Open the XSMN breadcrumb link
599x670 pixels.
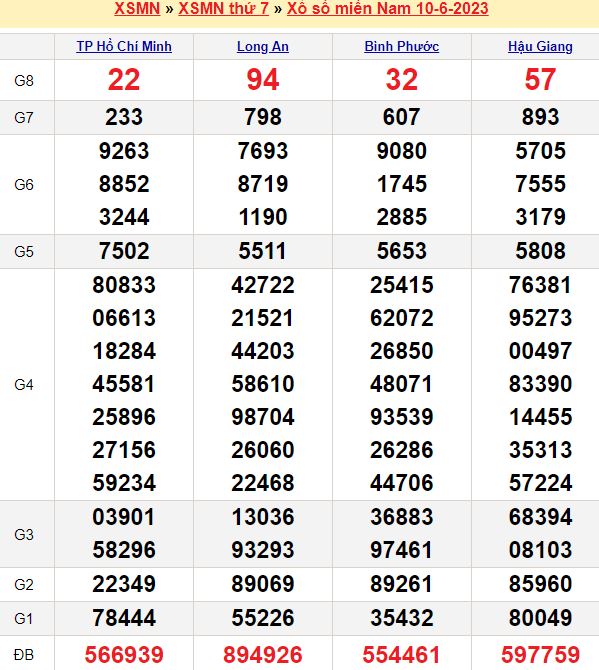[137, 8]
